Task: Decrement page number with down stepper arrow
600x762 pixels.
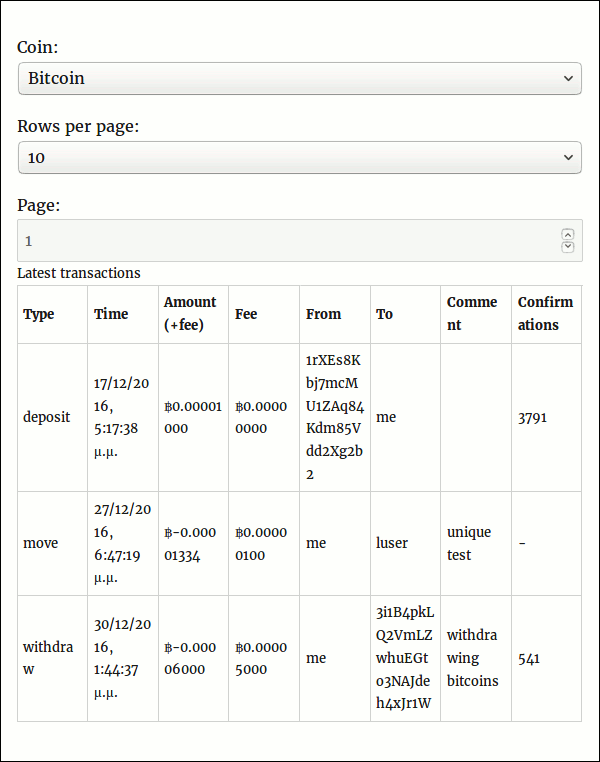Action: tap(568, 247)
